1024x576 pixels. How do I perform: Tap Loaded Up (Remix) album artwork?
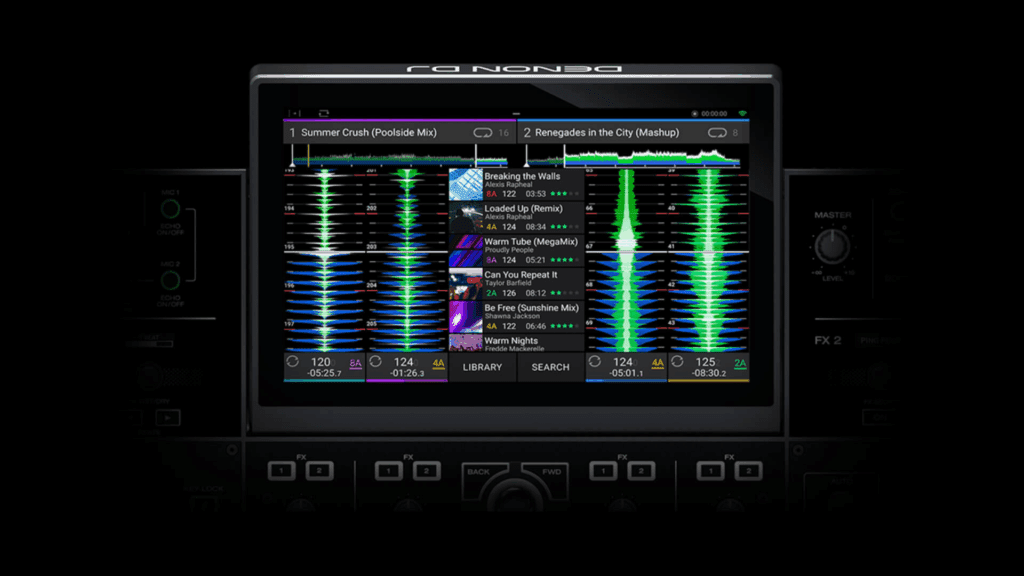(466, 217)
